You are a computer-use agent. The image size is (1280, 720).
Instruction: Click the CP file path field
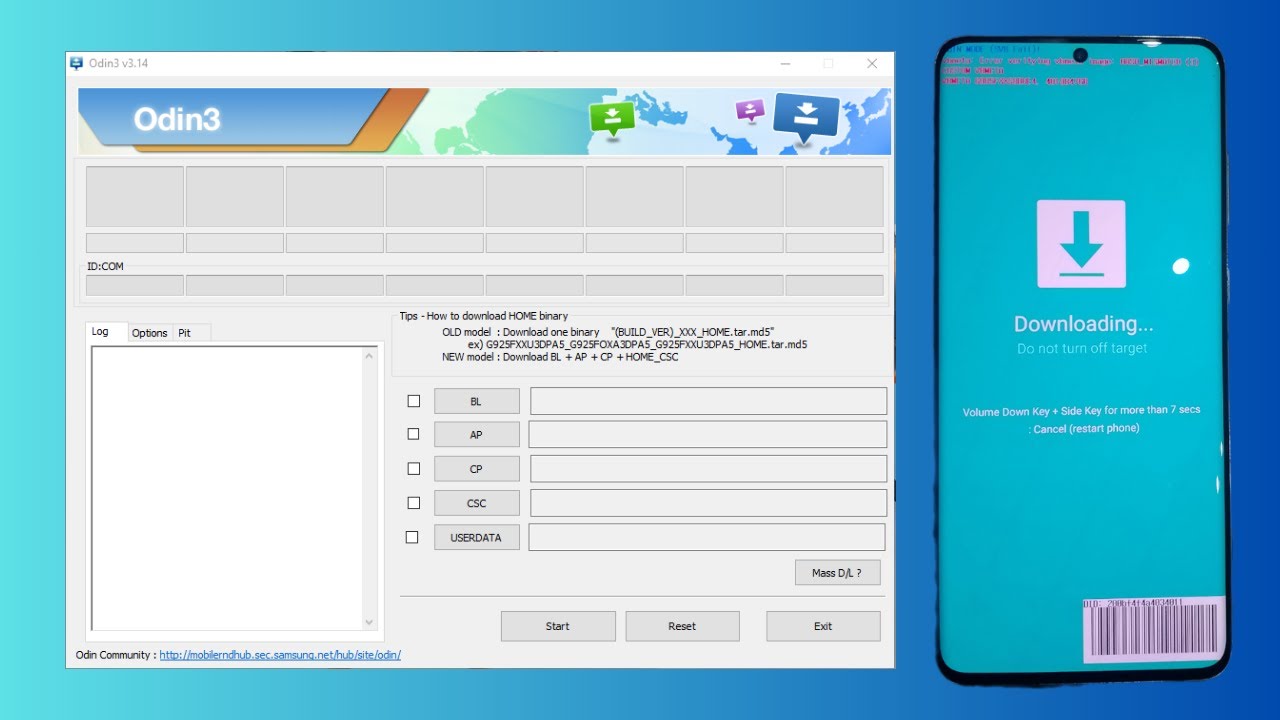[708, 469]
